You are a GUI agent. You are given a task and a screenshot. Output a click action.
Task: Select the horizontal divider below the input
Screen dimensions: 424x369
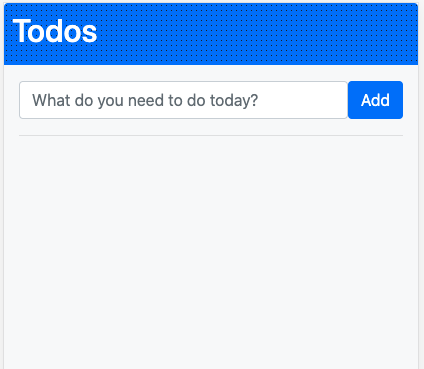[x=211, y=136]
